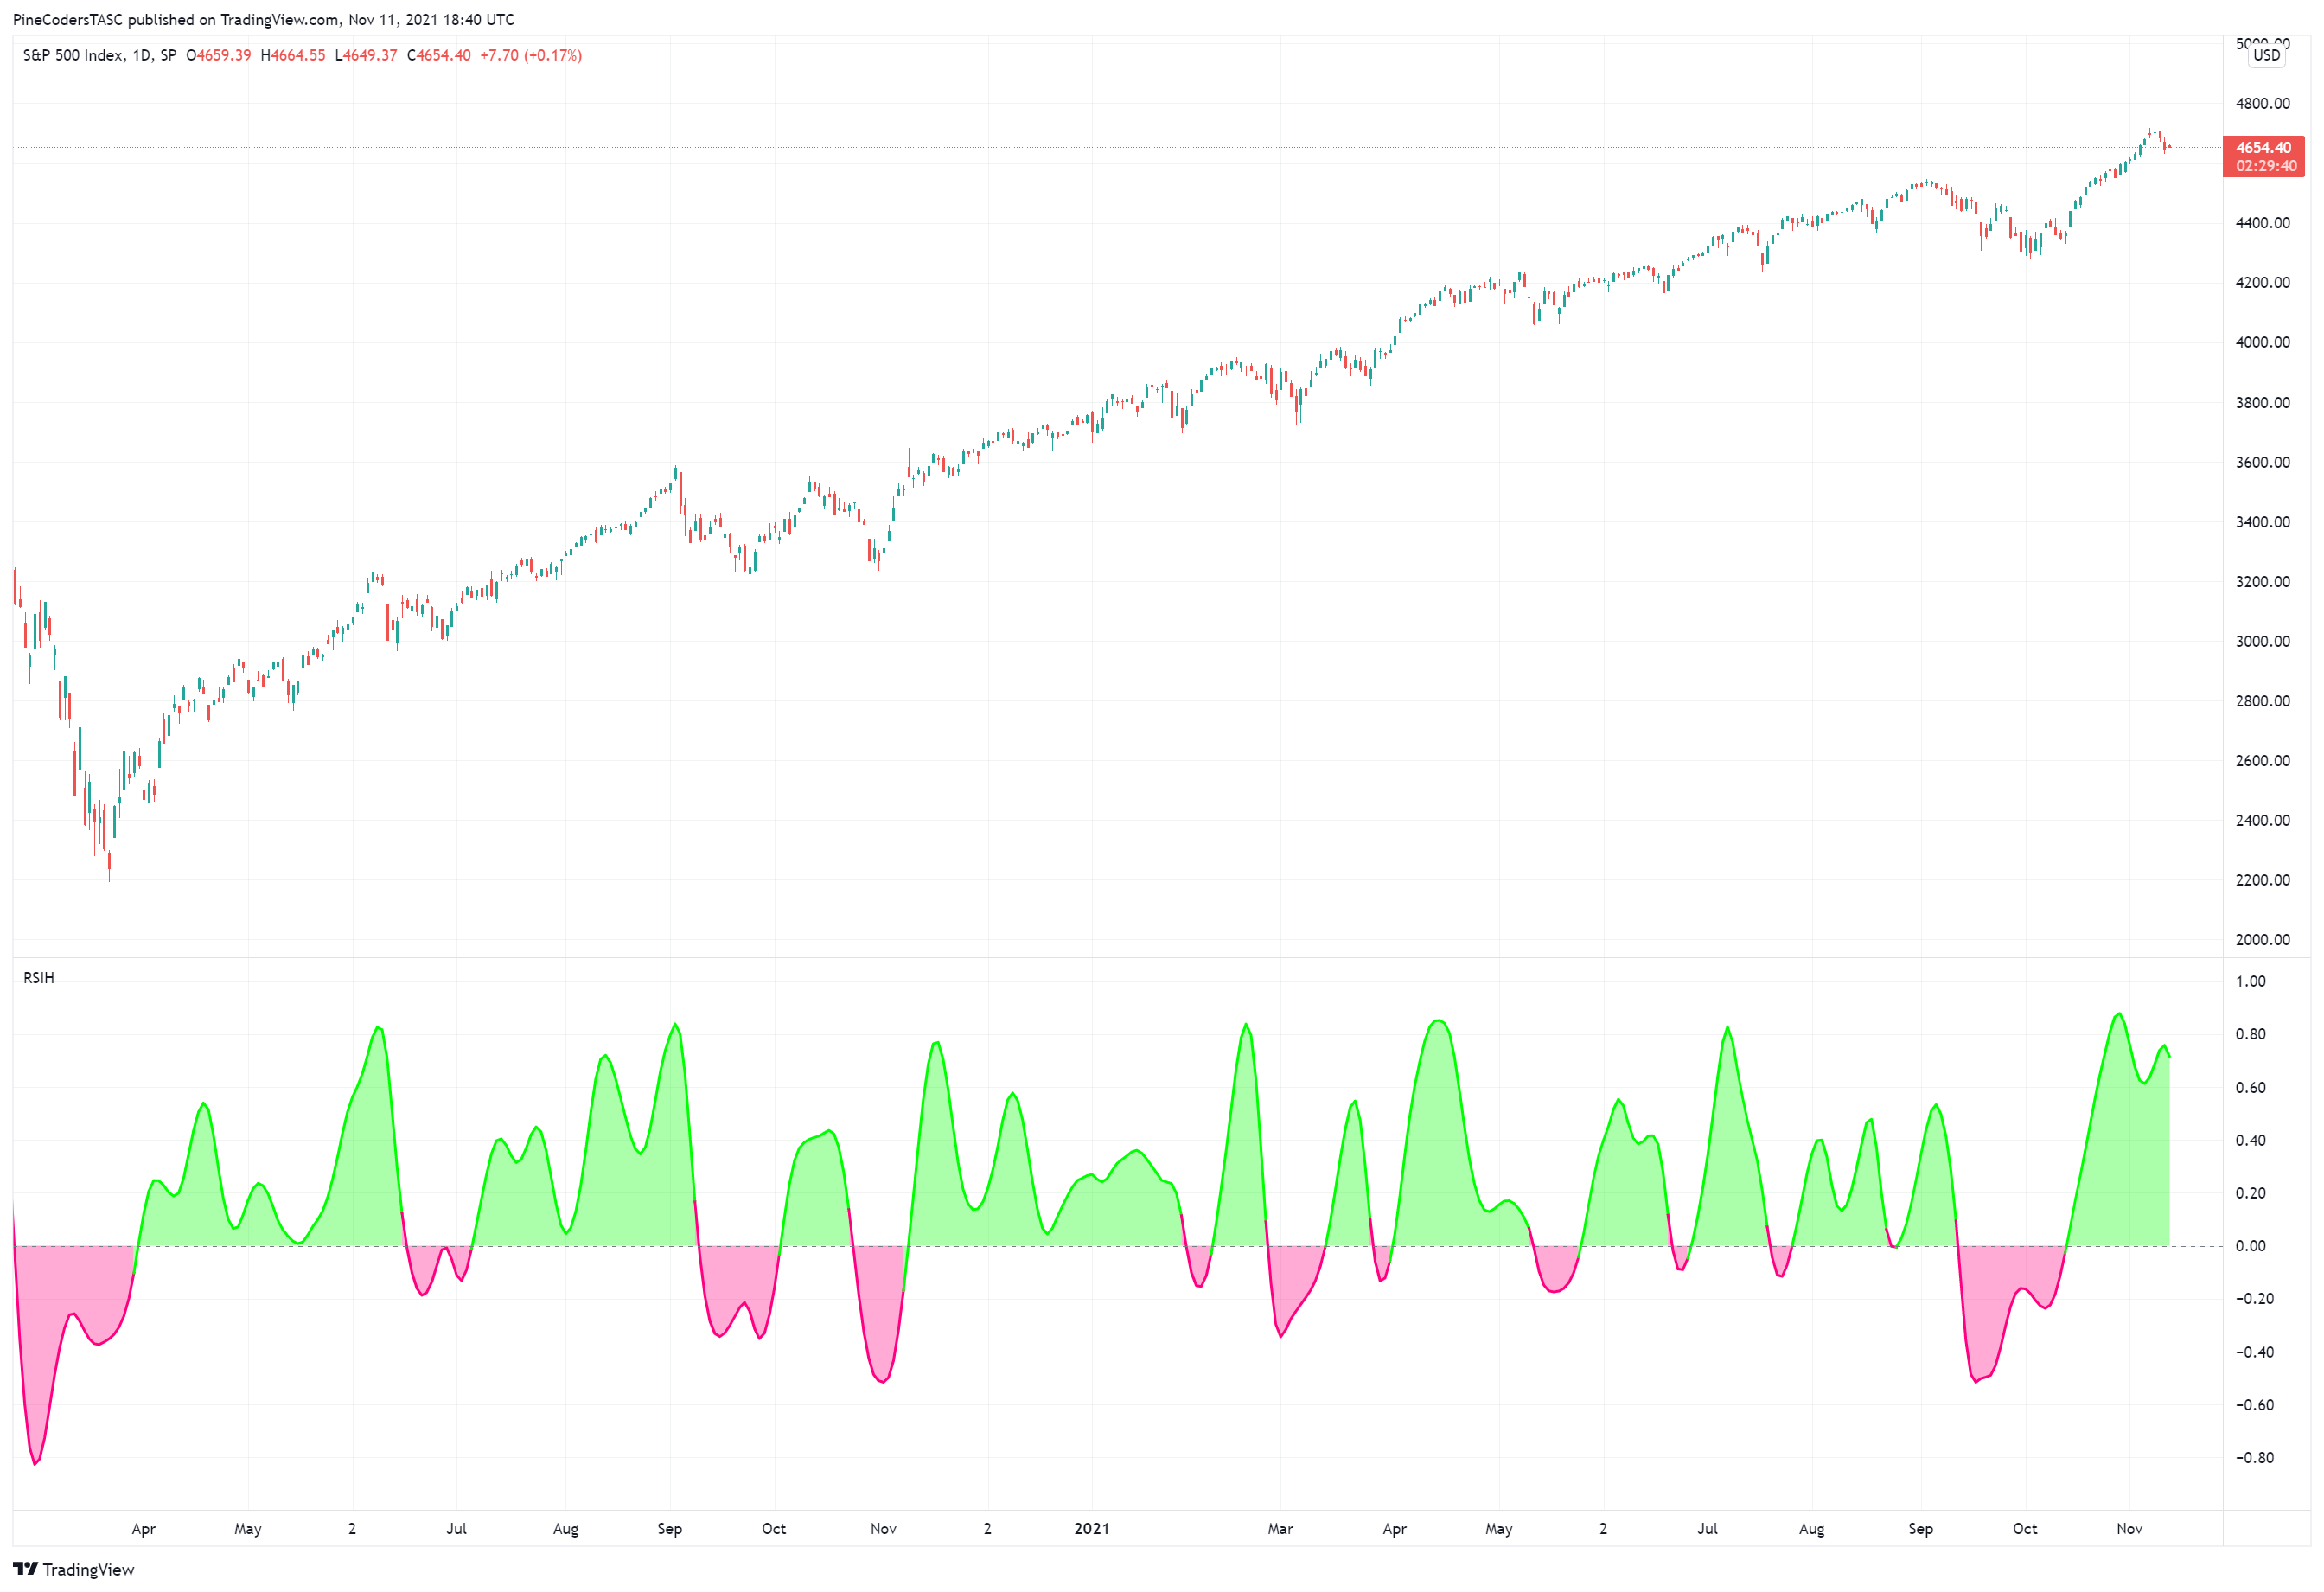
Task: Click the 2021 year label on time axis
Action: [x=1092, y=1528]
